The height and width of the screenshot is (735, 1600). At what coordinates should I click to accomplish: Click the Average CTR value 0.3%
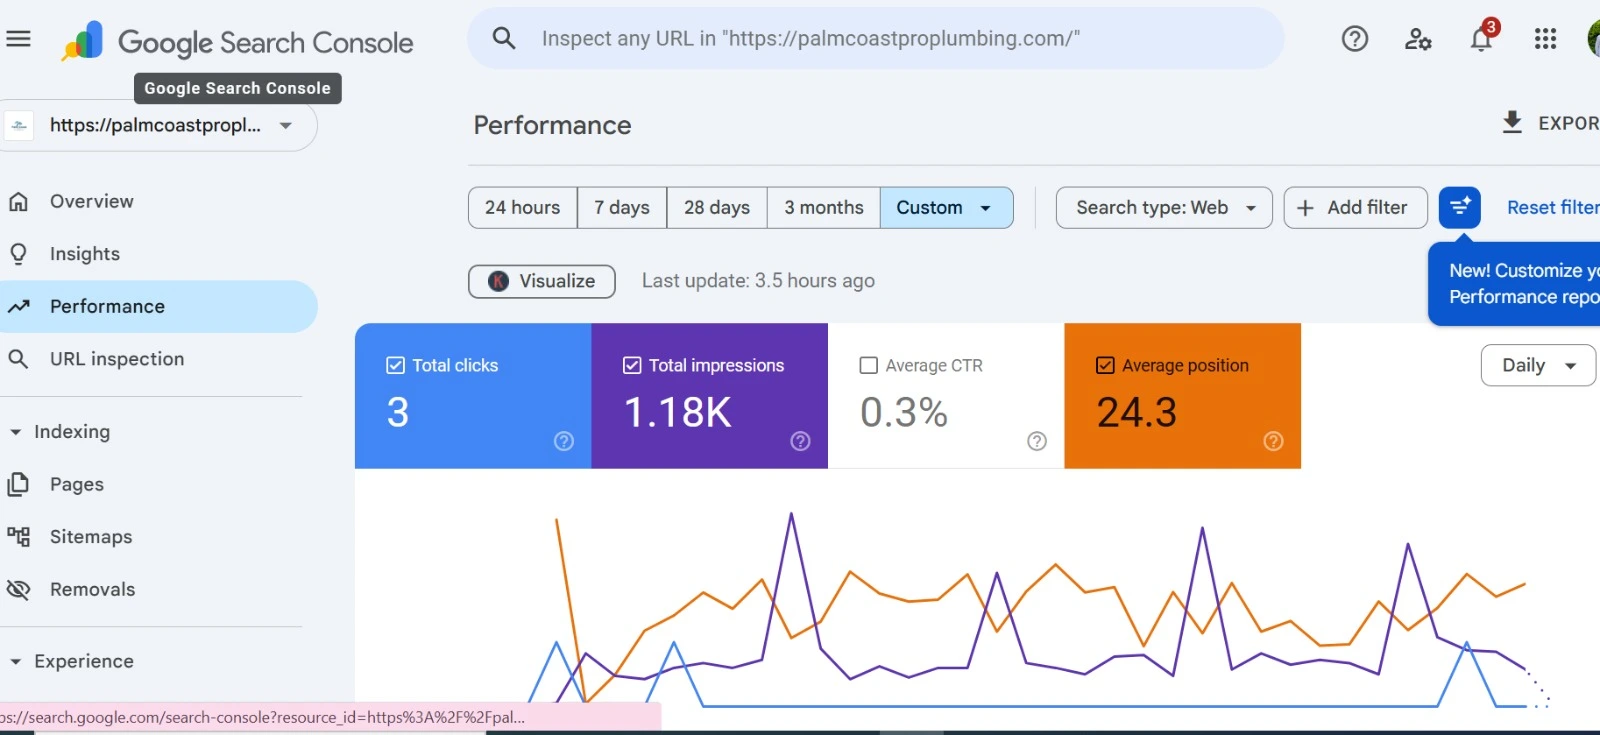click(904, 412)
